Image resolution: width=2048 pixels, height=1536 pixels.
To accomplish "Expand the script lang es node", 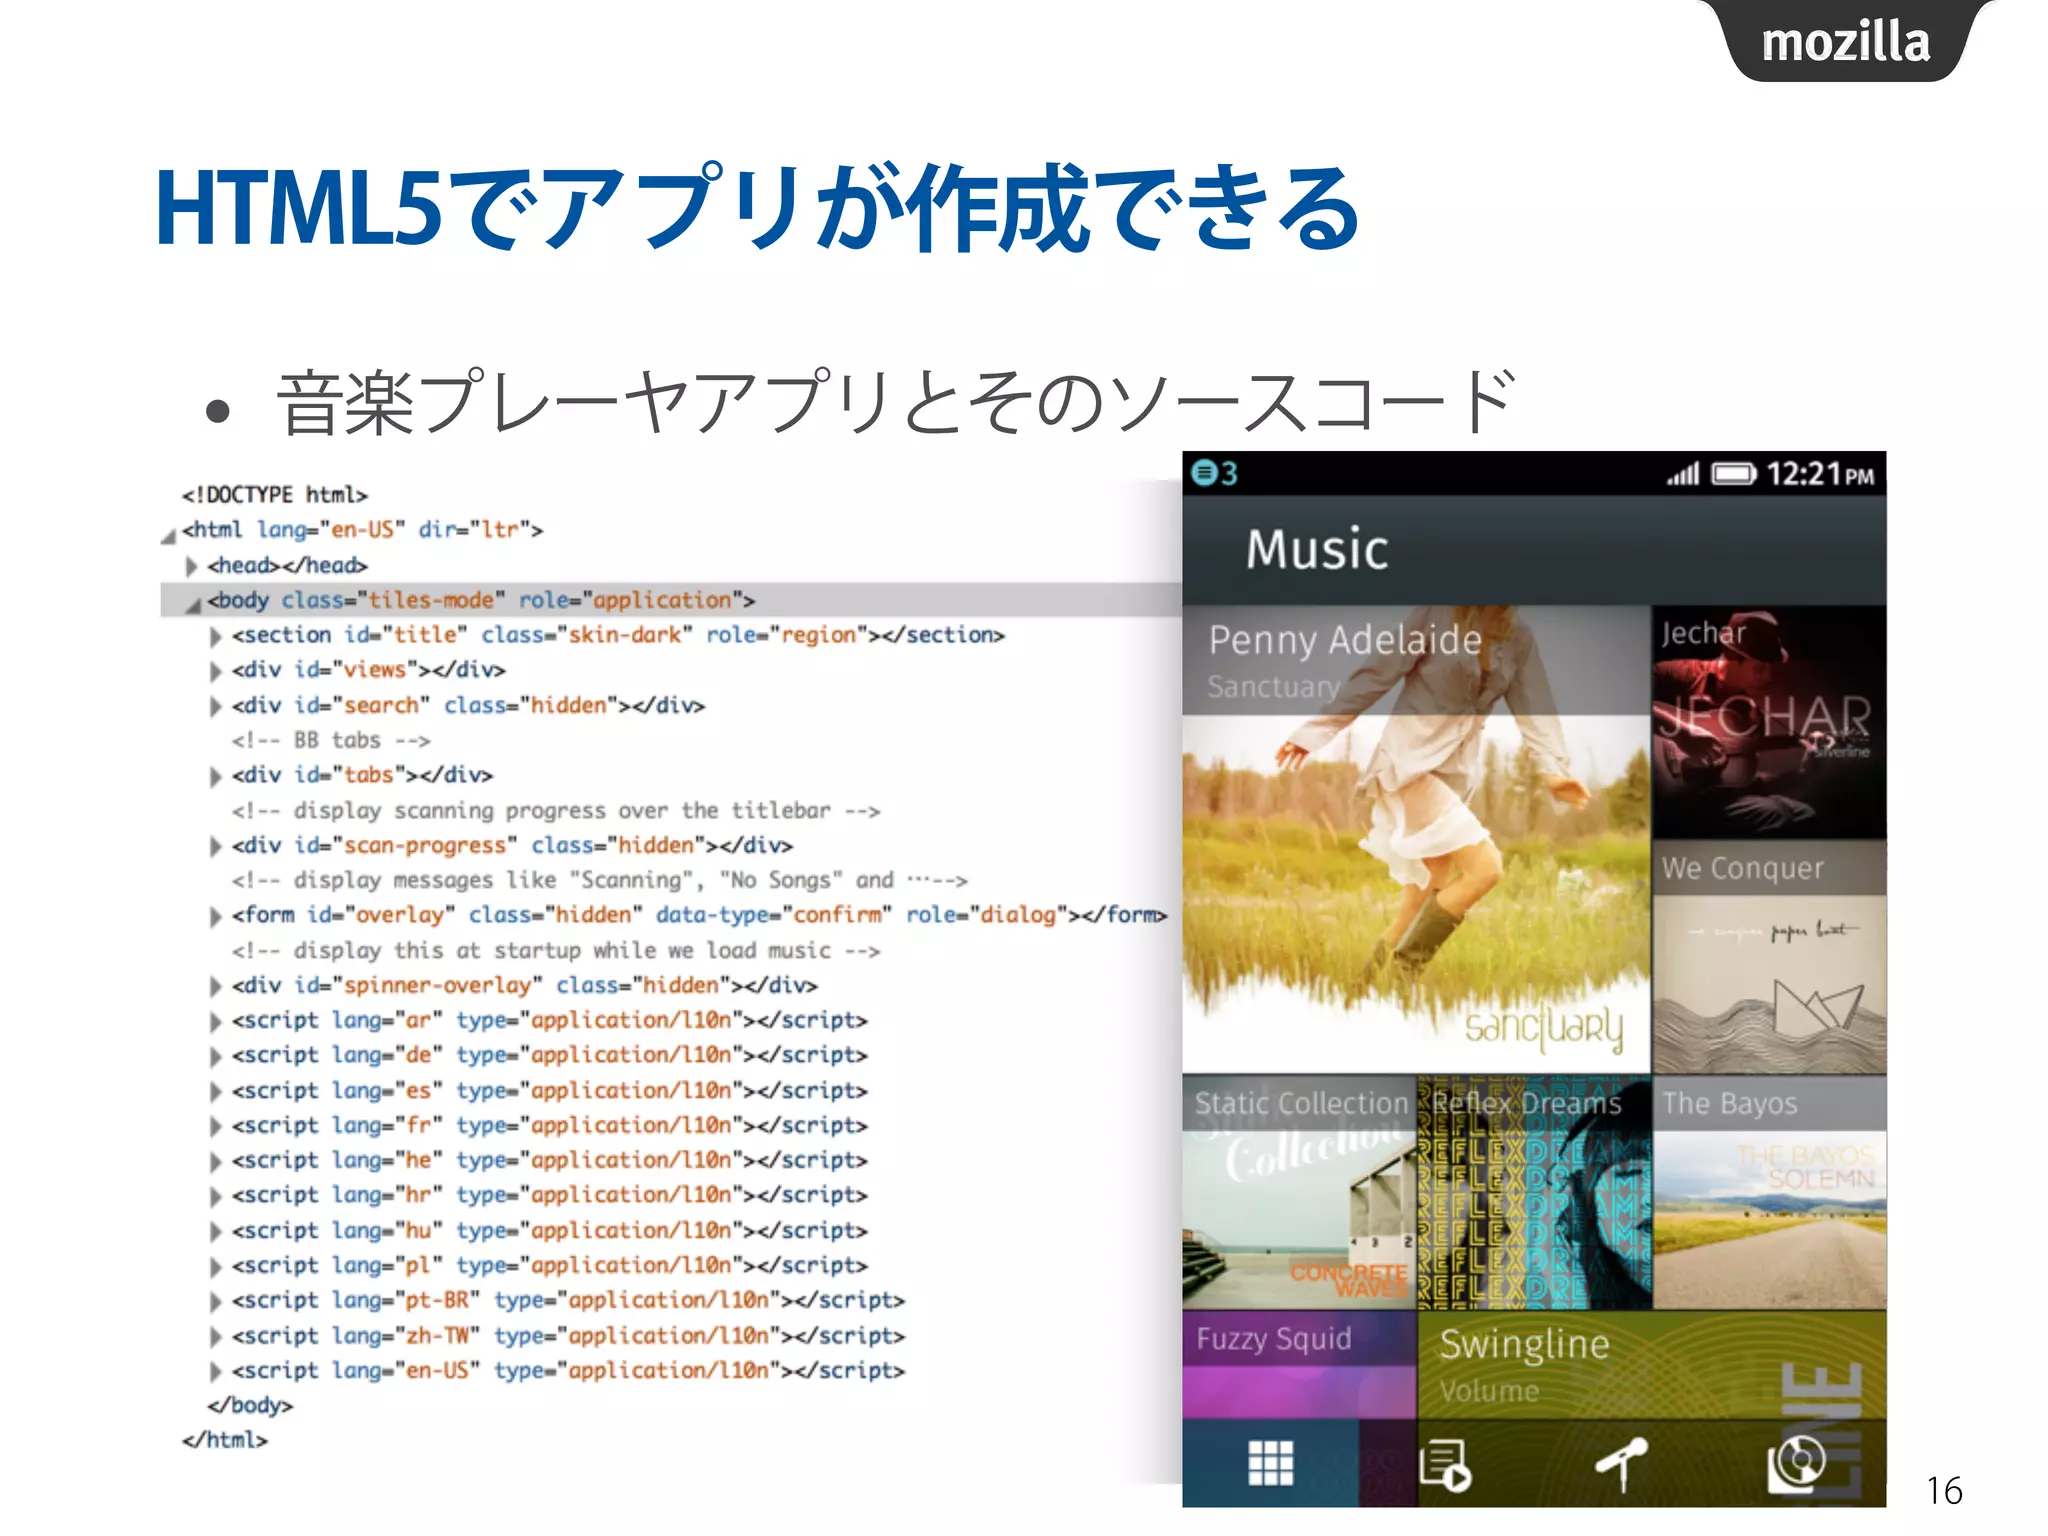I will coord(215,1091).
